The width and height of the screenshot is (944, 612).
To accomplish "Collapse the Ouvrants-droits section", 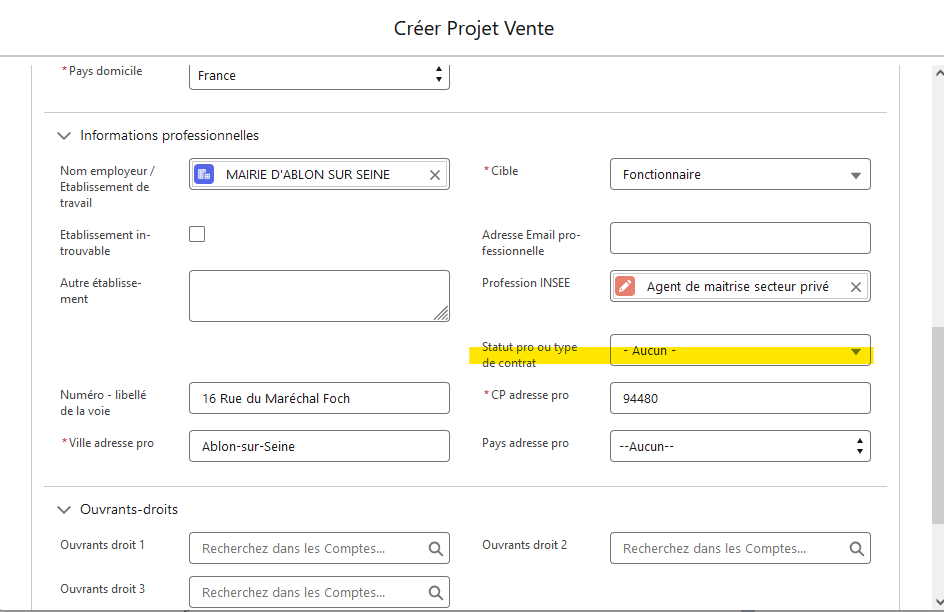I will (65, 510).
